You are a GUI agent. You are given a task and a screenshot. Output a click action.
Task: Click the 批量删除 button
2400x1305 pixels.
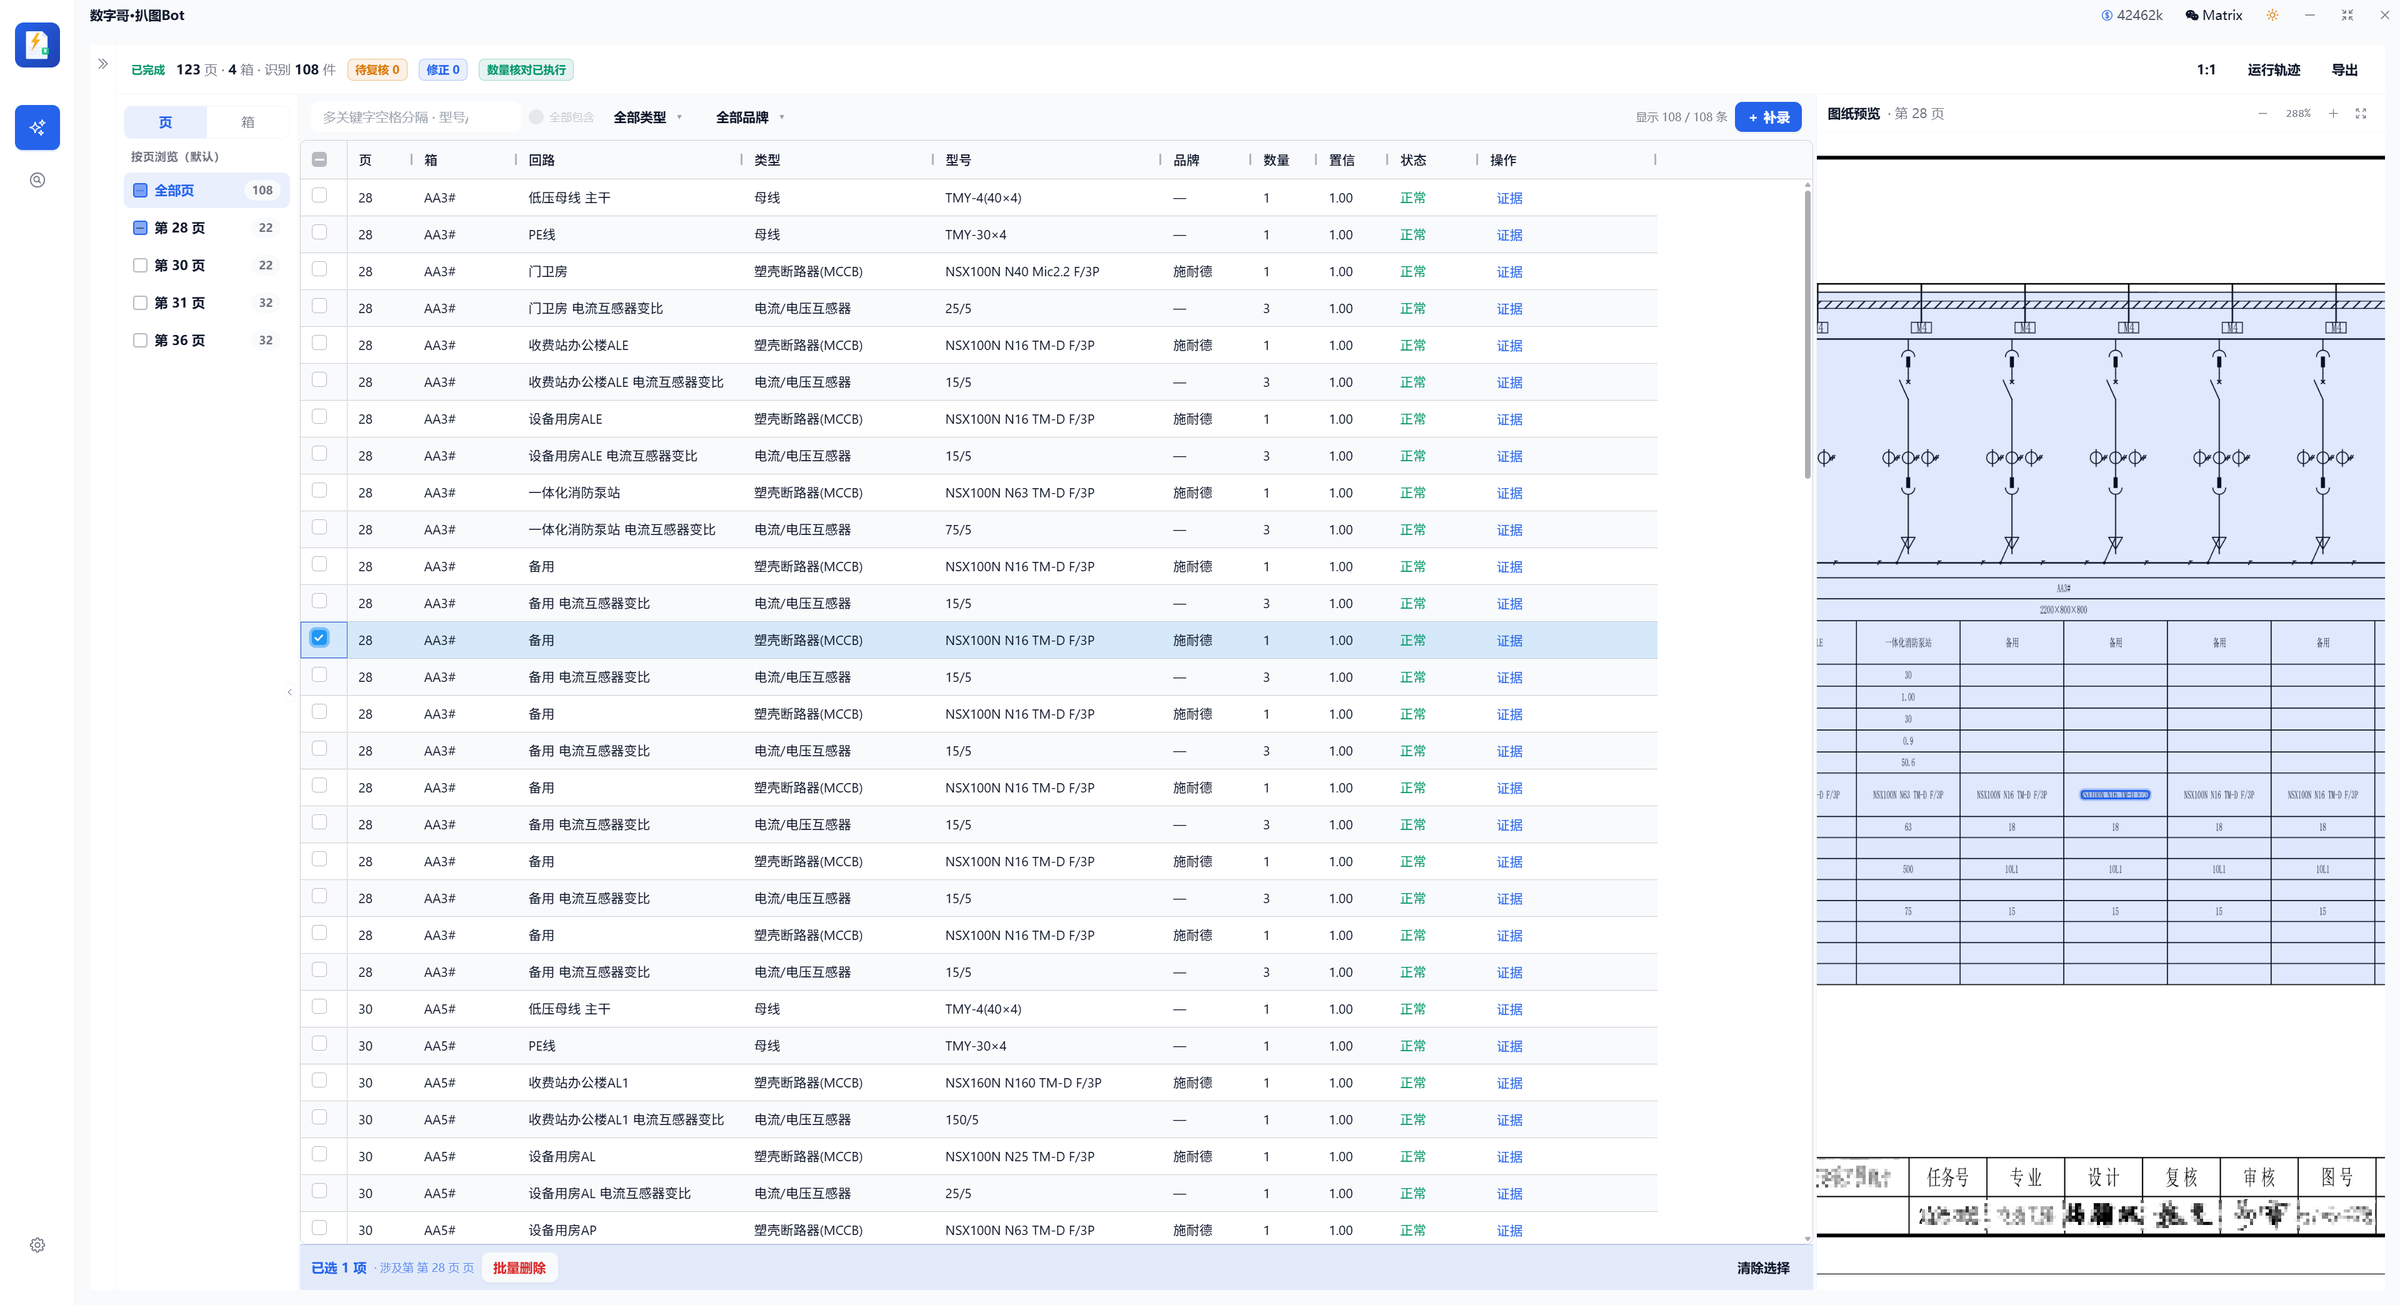(x=519, y=1267)
